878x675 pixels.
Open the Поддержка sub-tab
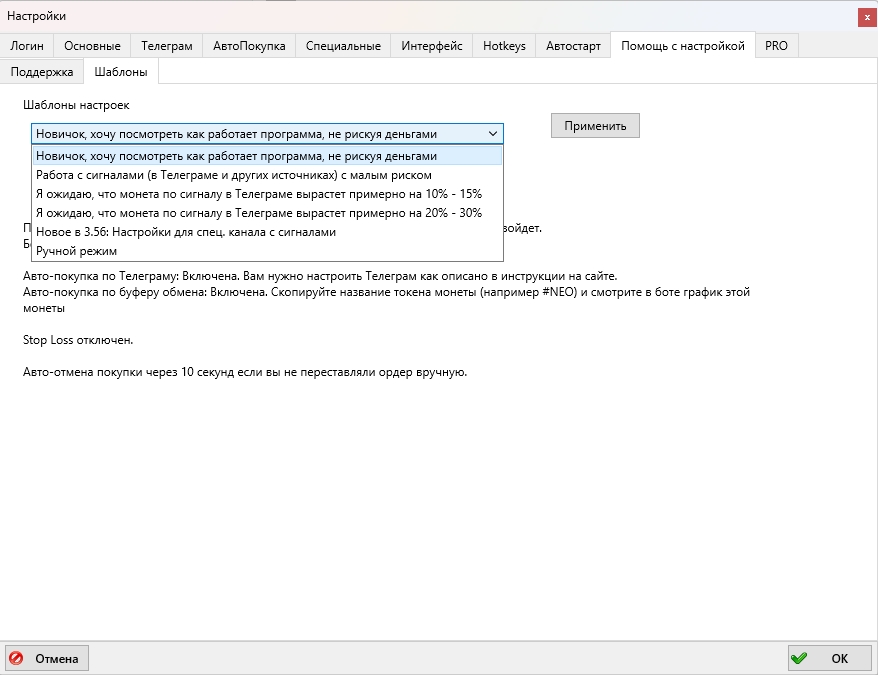coord(42,72)
